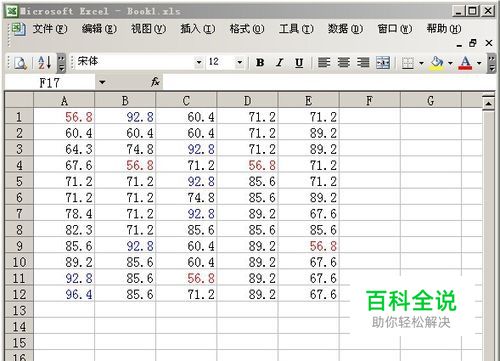
Task: Expand Standard toolbar options chevron
Action: (61, 63)
